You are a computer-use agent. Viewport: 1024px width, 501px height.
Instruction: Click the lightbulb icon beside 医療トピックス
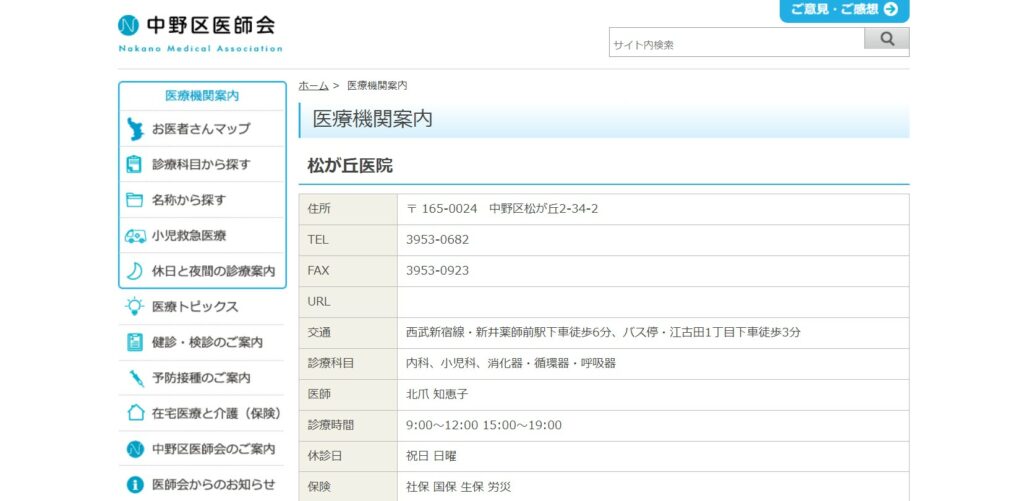click(x=135, y=306)
